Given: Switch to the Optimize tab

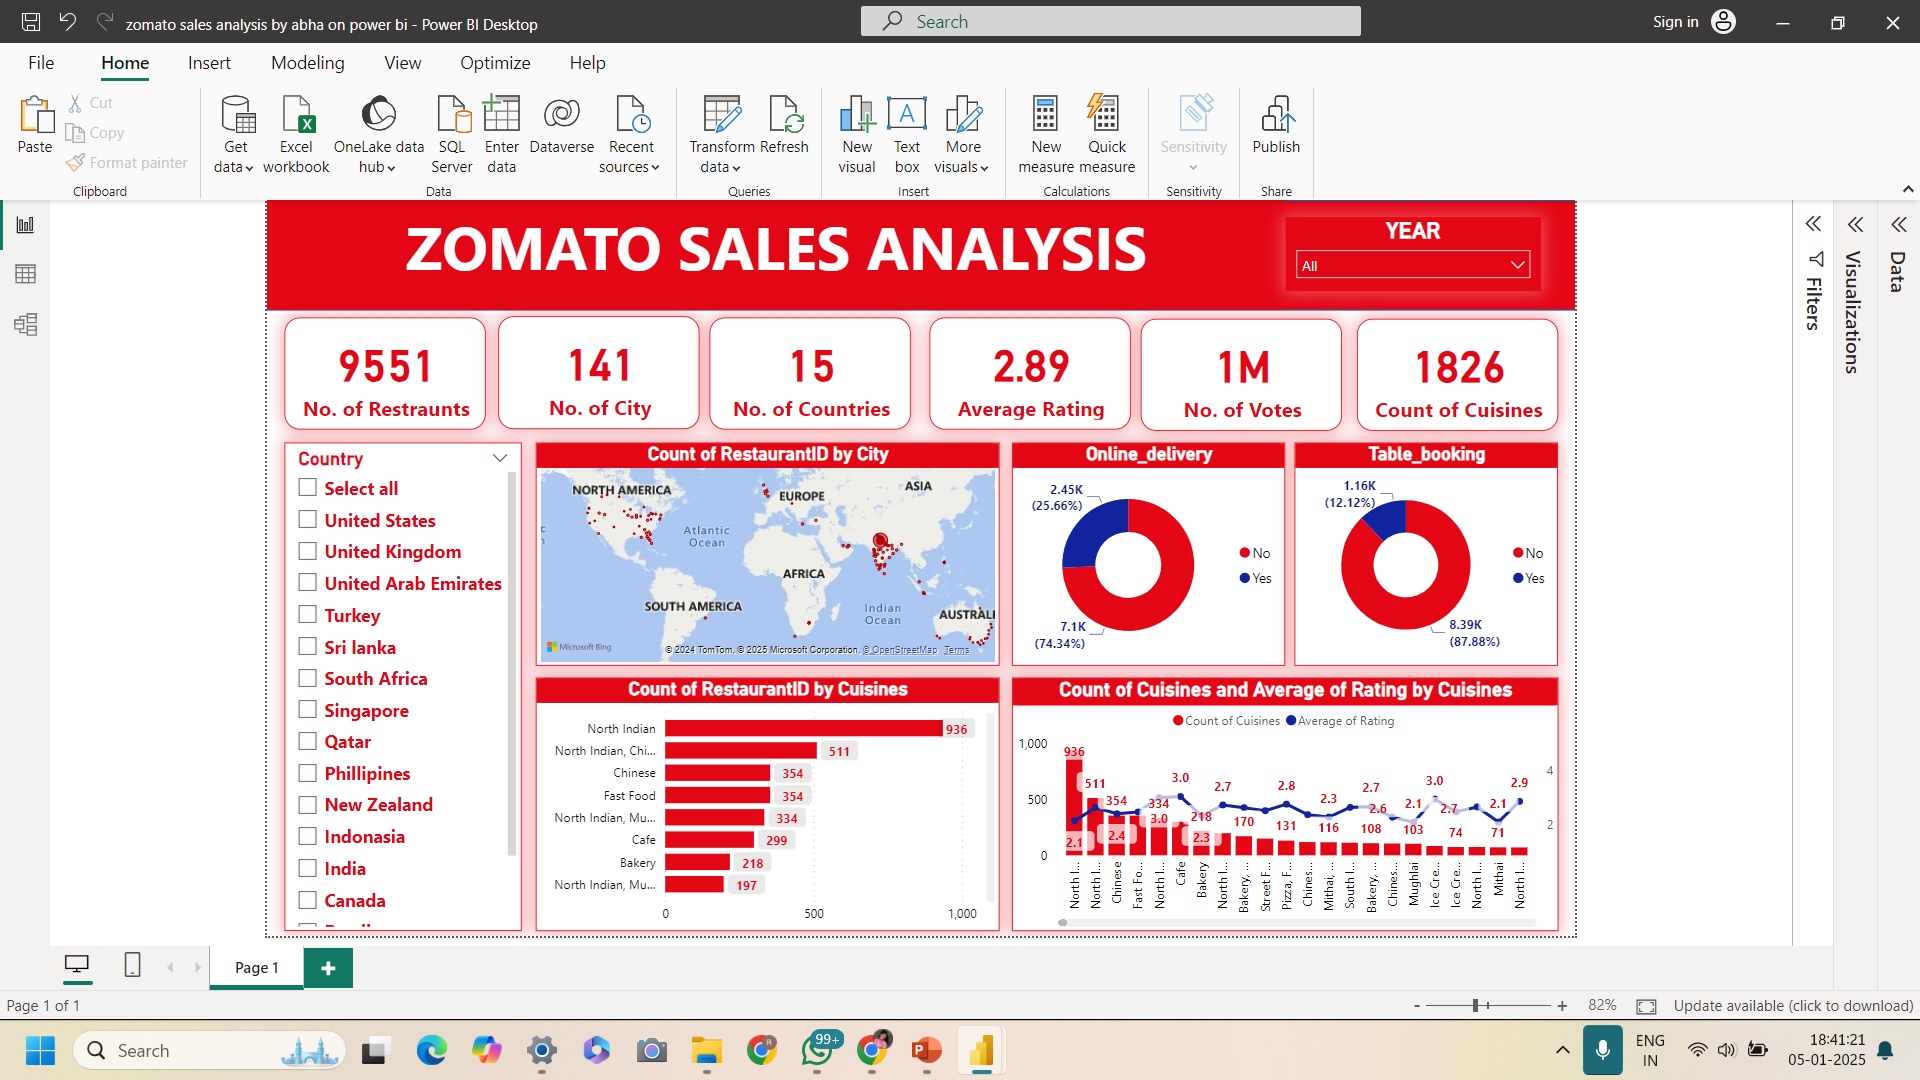Looking at the screenshot, I should pyautogui.click(x=495, y=63).
